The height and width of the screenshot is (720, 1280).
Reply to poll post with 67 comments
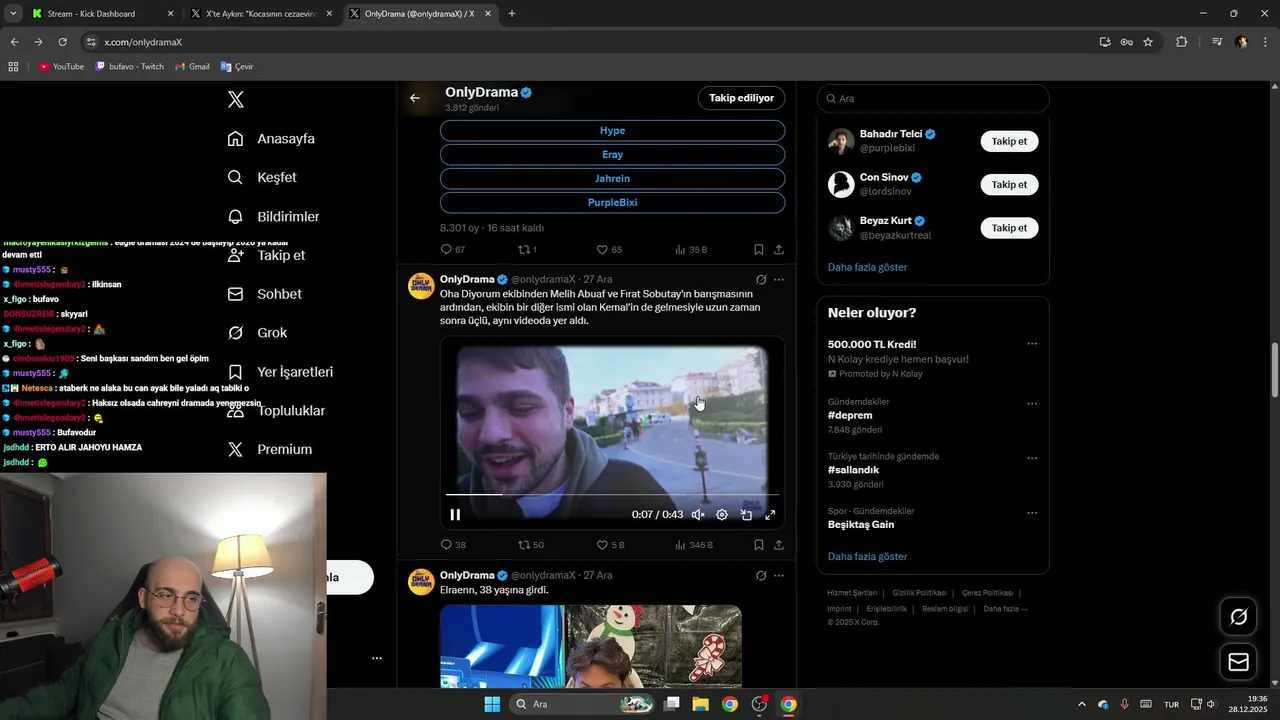pos(452,249)
